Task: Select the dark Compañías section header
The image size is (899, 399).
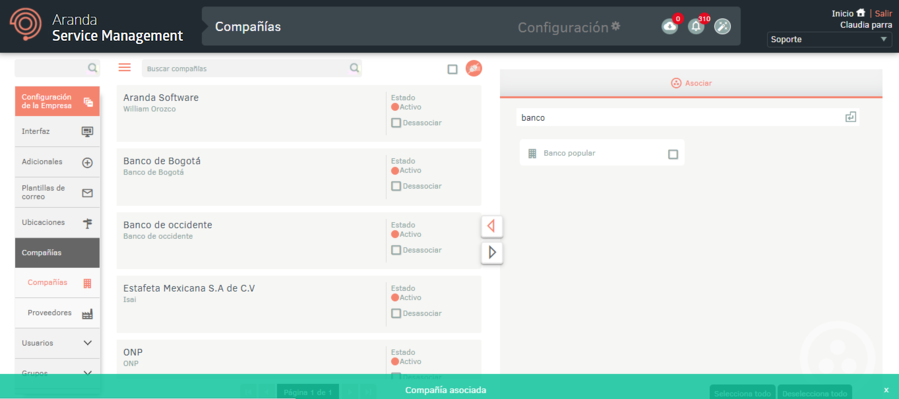Action: coord(57,253)
